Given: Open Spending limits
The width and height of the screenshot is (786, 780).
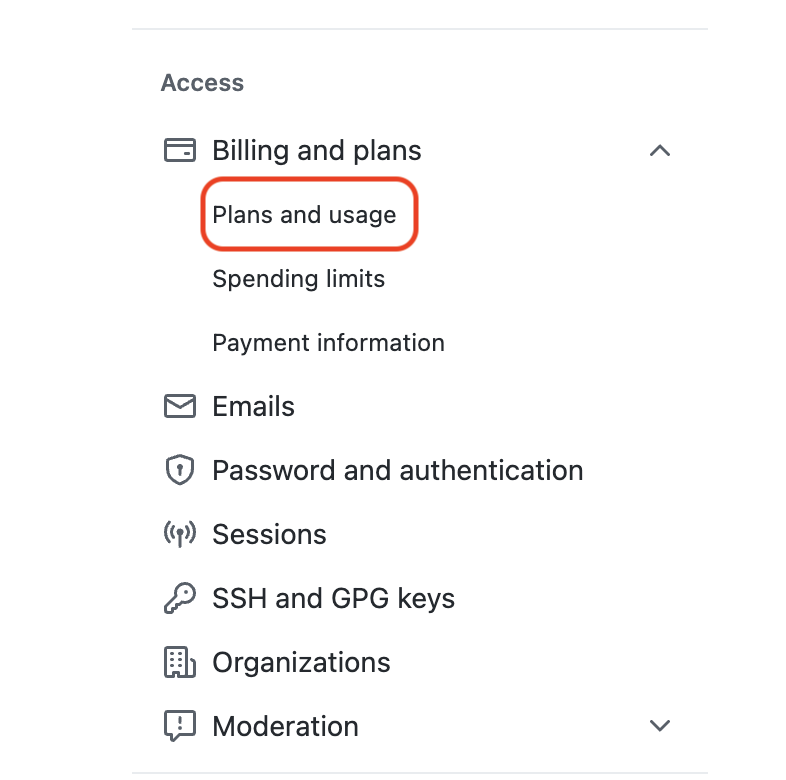Looking at the screenshot, I should click(x=298, y=279).
